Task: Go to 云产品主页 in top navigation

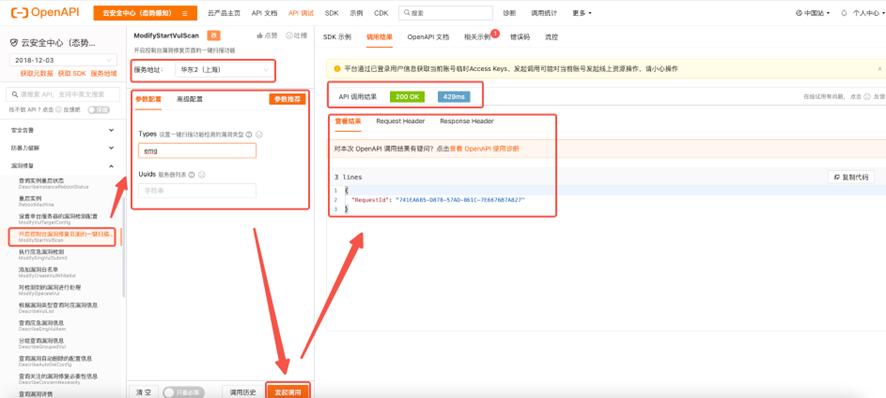Action: point(223,12)
